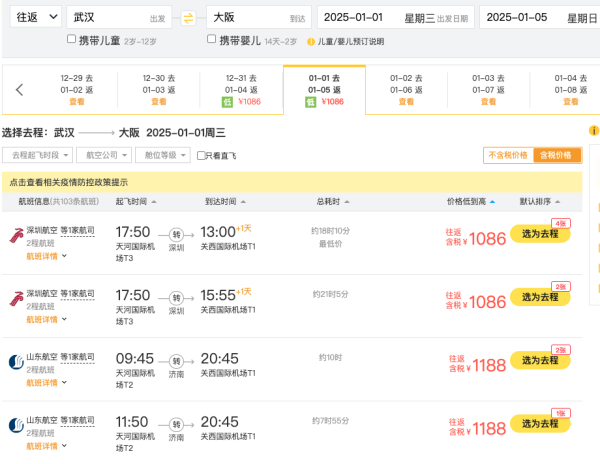Expand 航班详情 for 11:50 Shandong flight
This screenshot has width=600, height=464.
click(x=46, y=446)
